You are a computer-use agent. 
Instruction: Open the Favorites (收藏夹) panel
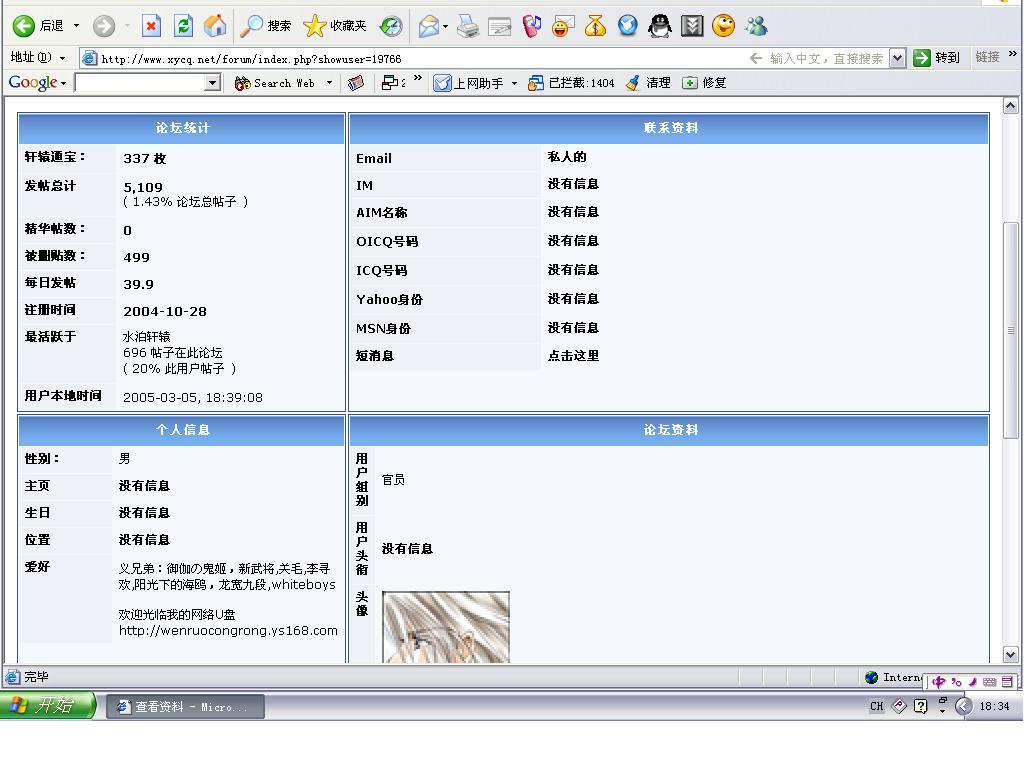click(335, 26)
